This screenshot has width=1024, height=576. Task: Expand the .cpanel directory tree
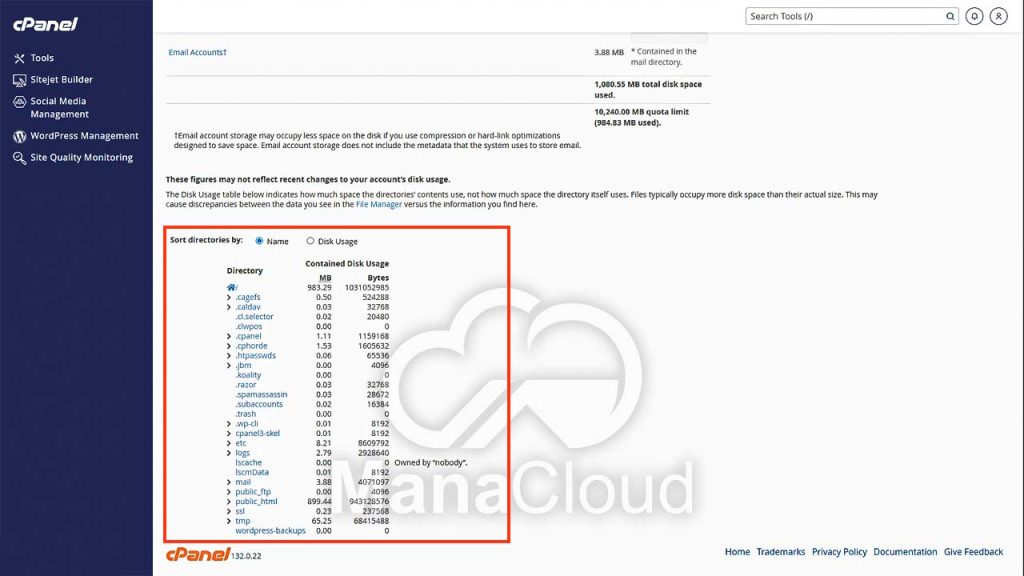tap(229, 336)
